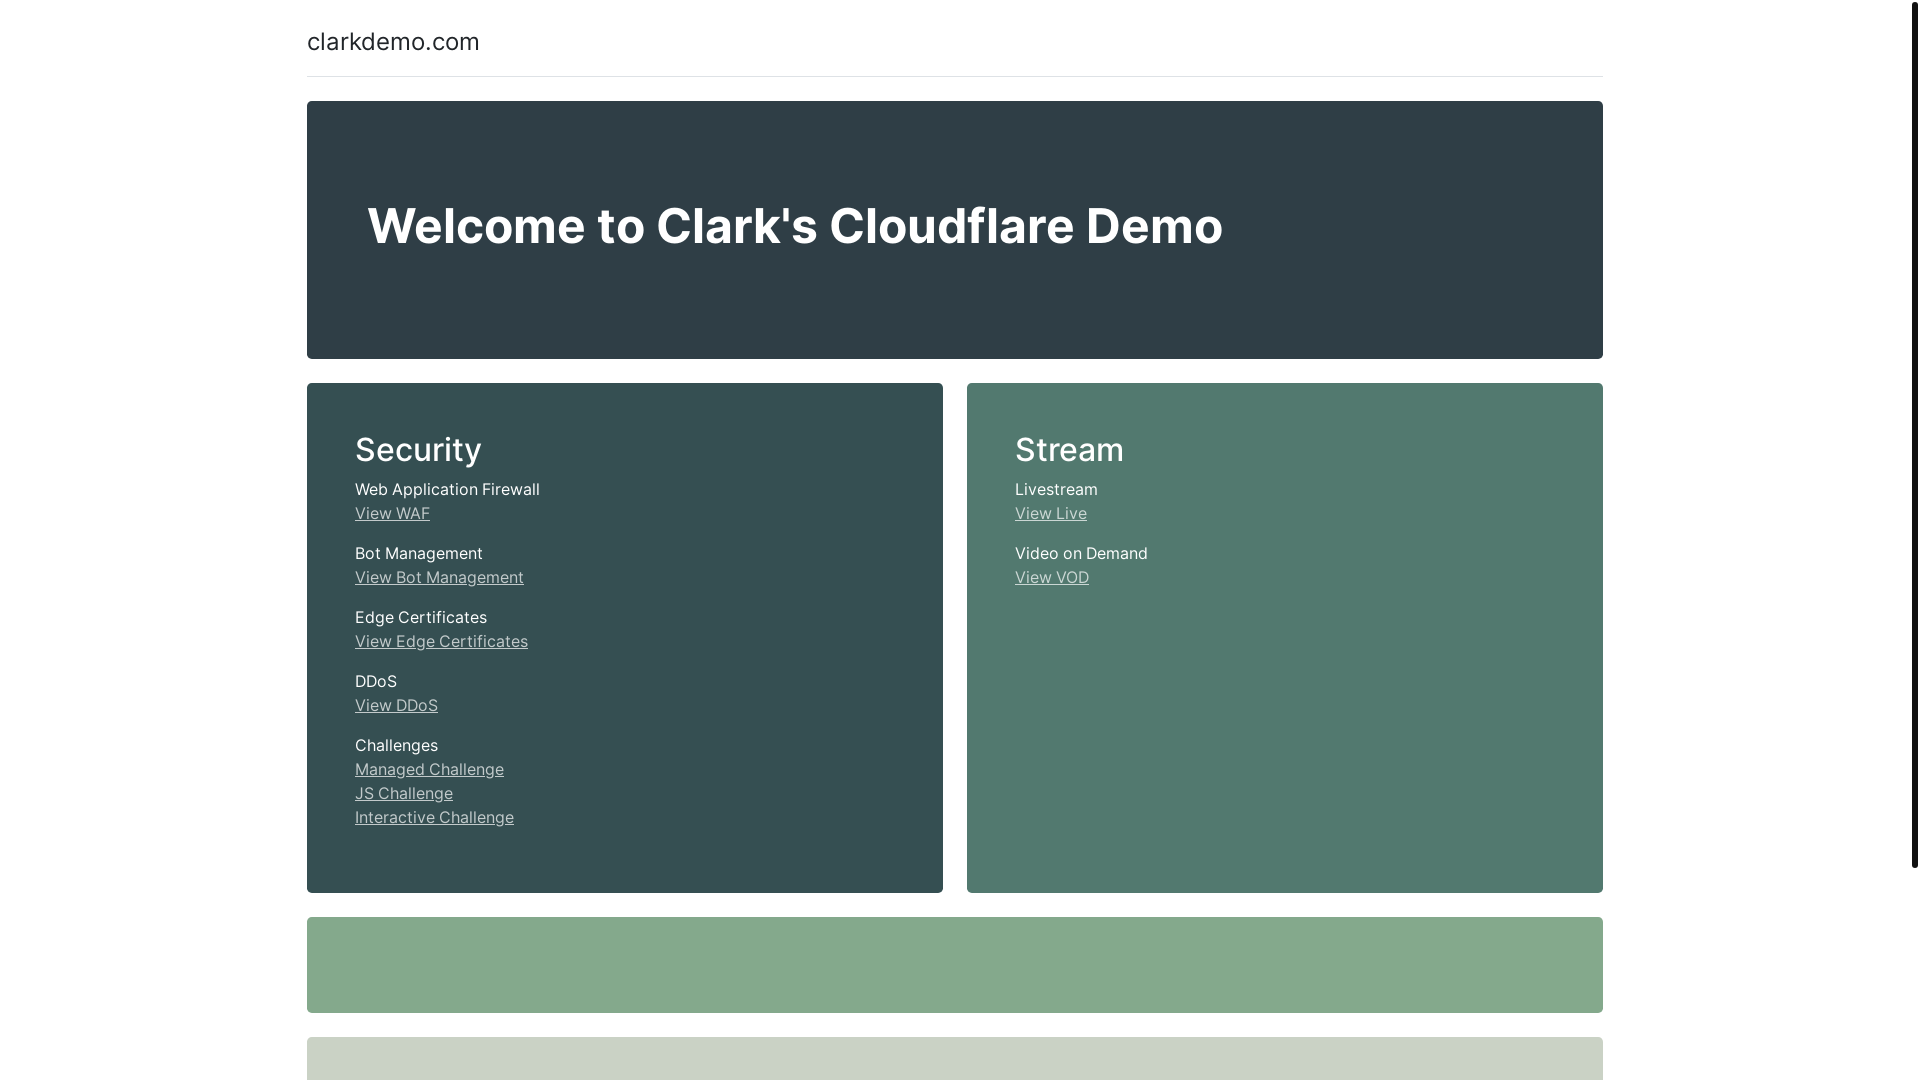The height and width of the screenshot is (1080, 1920).
Task: Click the Welcome to Clark's Cloudflare Demo heading
Action: [x=795, y=226]
